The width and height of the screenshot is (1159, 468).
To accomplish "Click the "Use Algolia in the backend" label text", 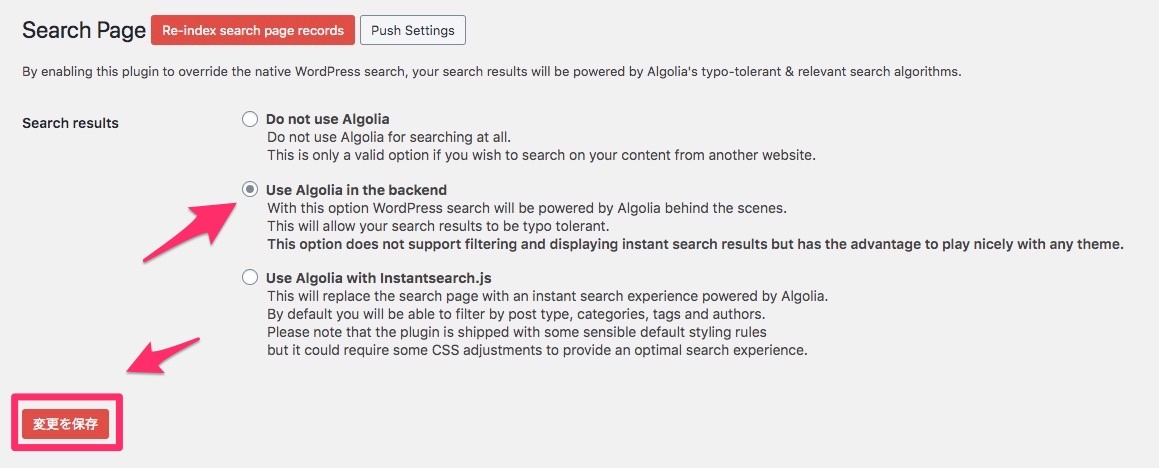I will [x=356, y=189].
